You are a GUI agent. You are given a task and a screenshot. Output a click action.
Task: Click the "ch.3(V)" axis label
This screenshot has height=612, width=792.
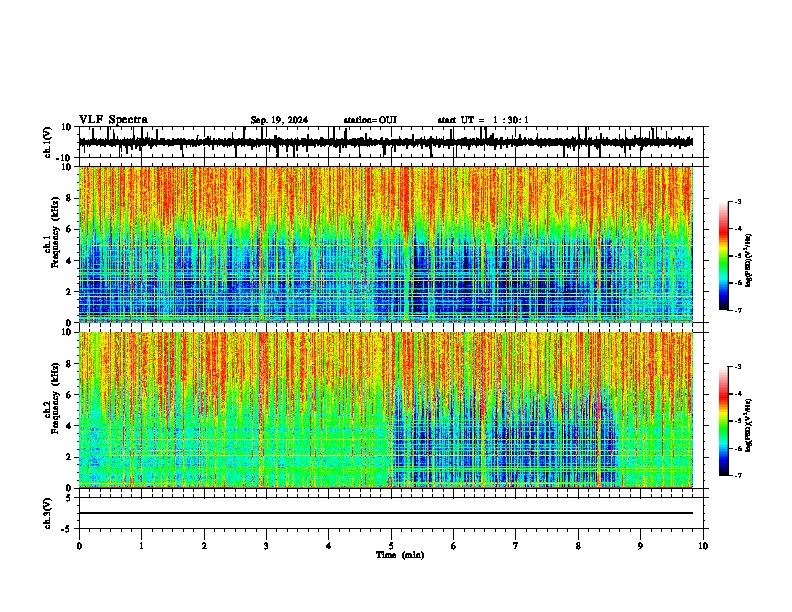[x=48, y=514]
